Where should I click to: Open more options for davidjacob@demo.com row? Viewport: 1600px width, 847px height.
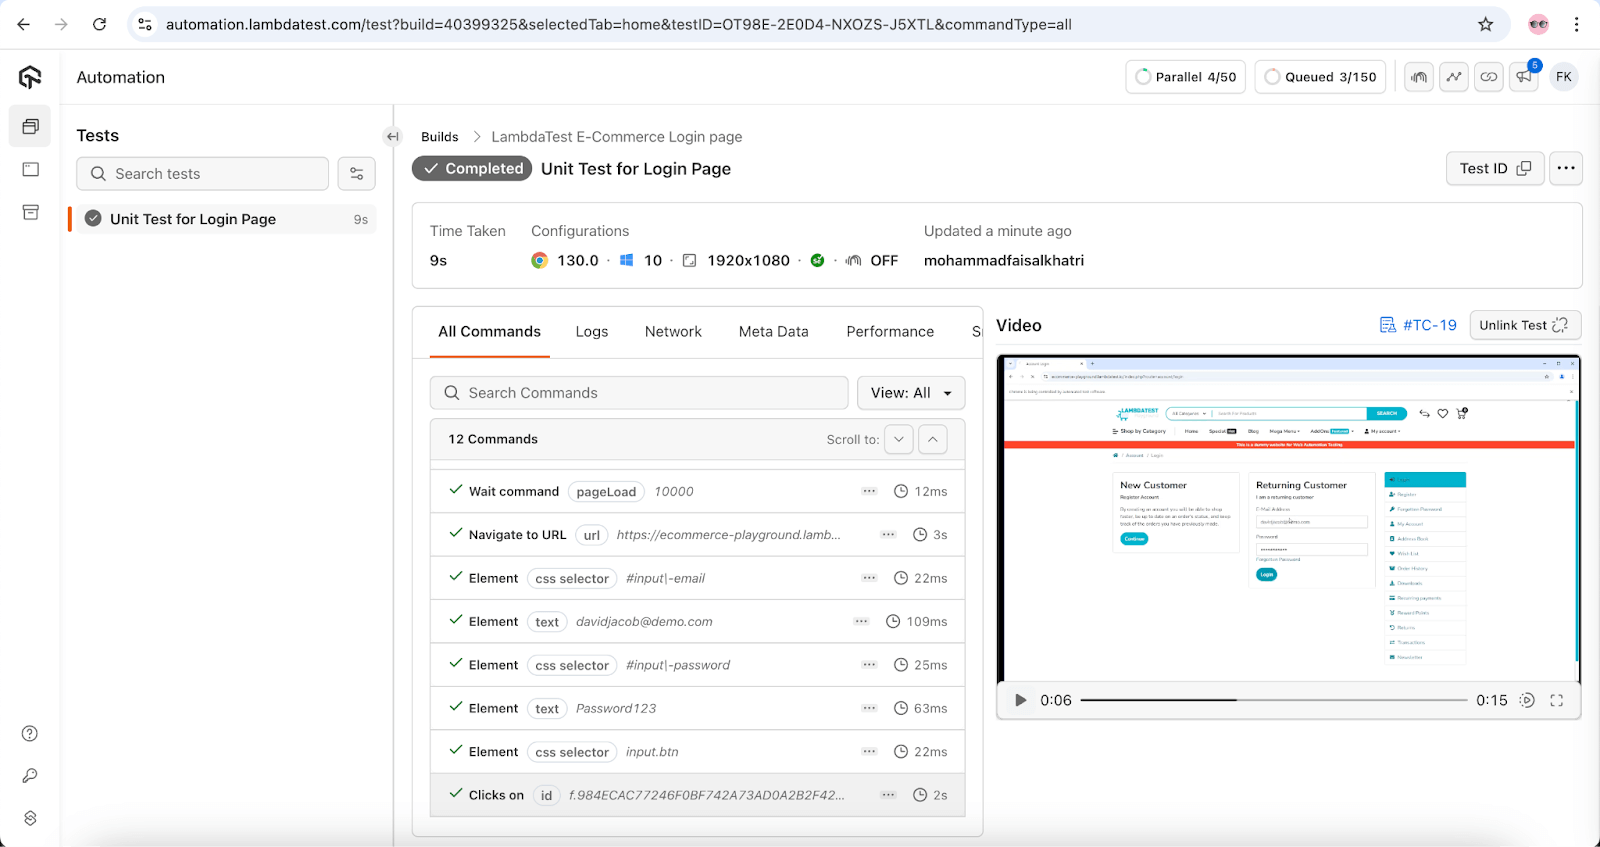[x=861, y=622]
